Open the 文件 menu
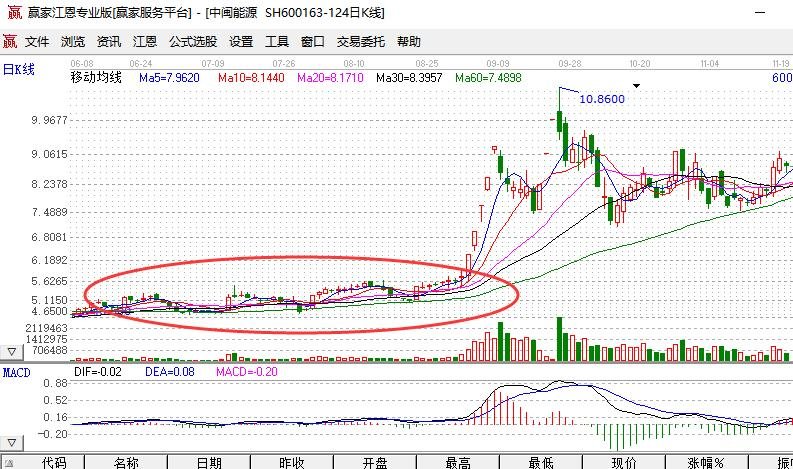 [37, 42]
